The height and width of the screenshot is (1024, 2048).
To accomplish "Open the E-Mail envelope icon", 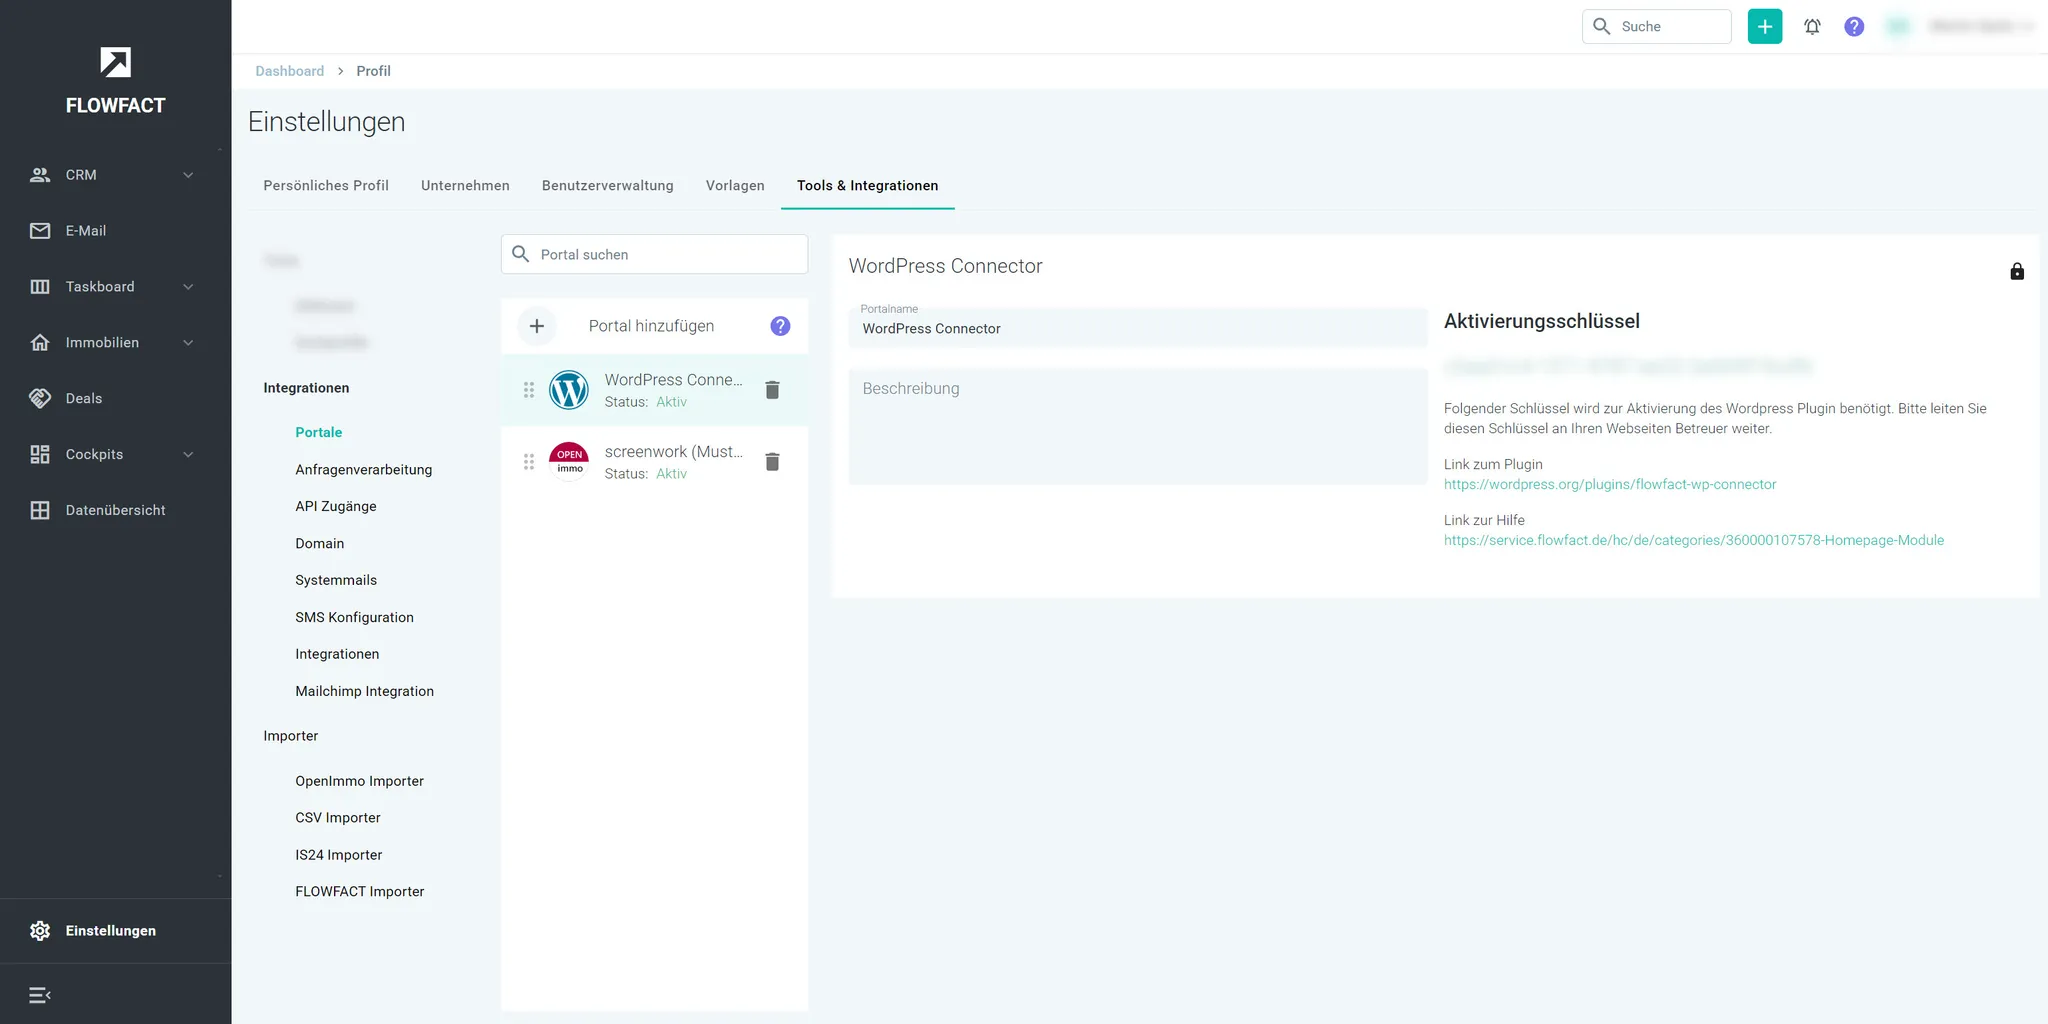I will pos(40,231).
